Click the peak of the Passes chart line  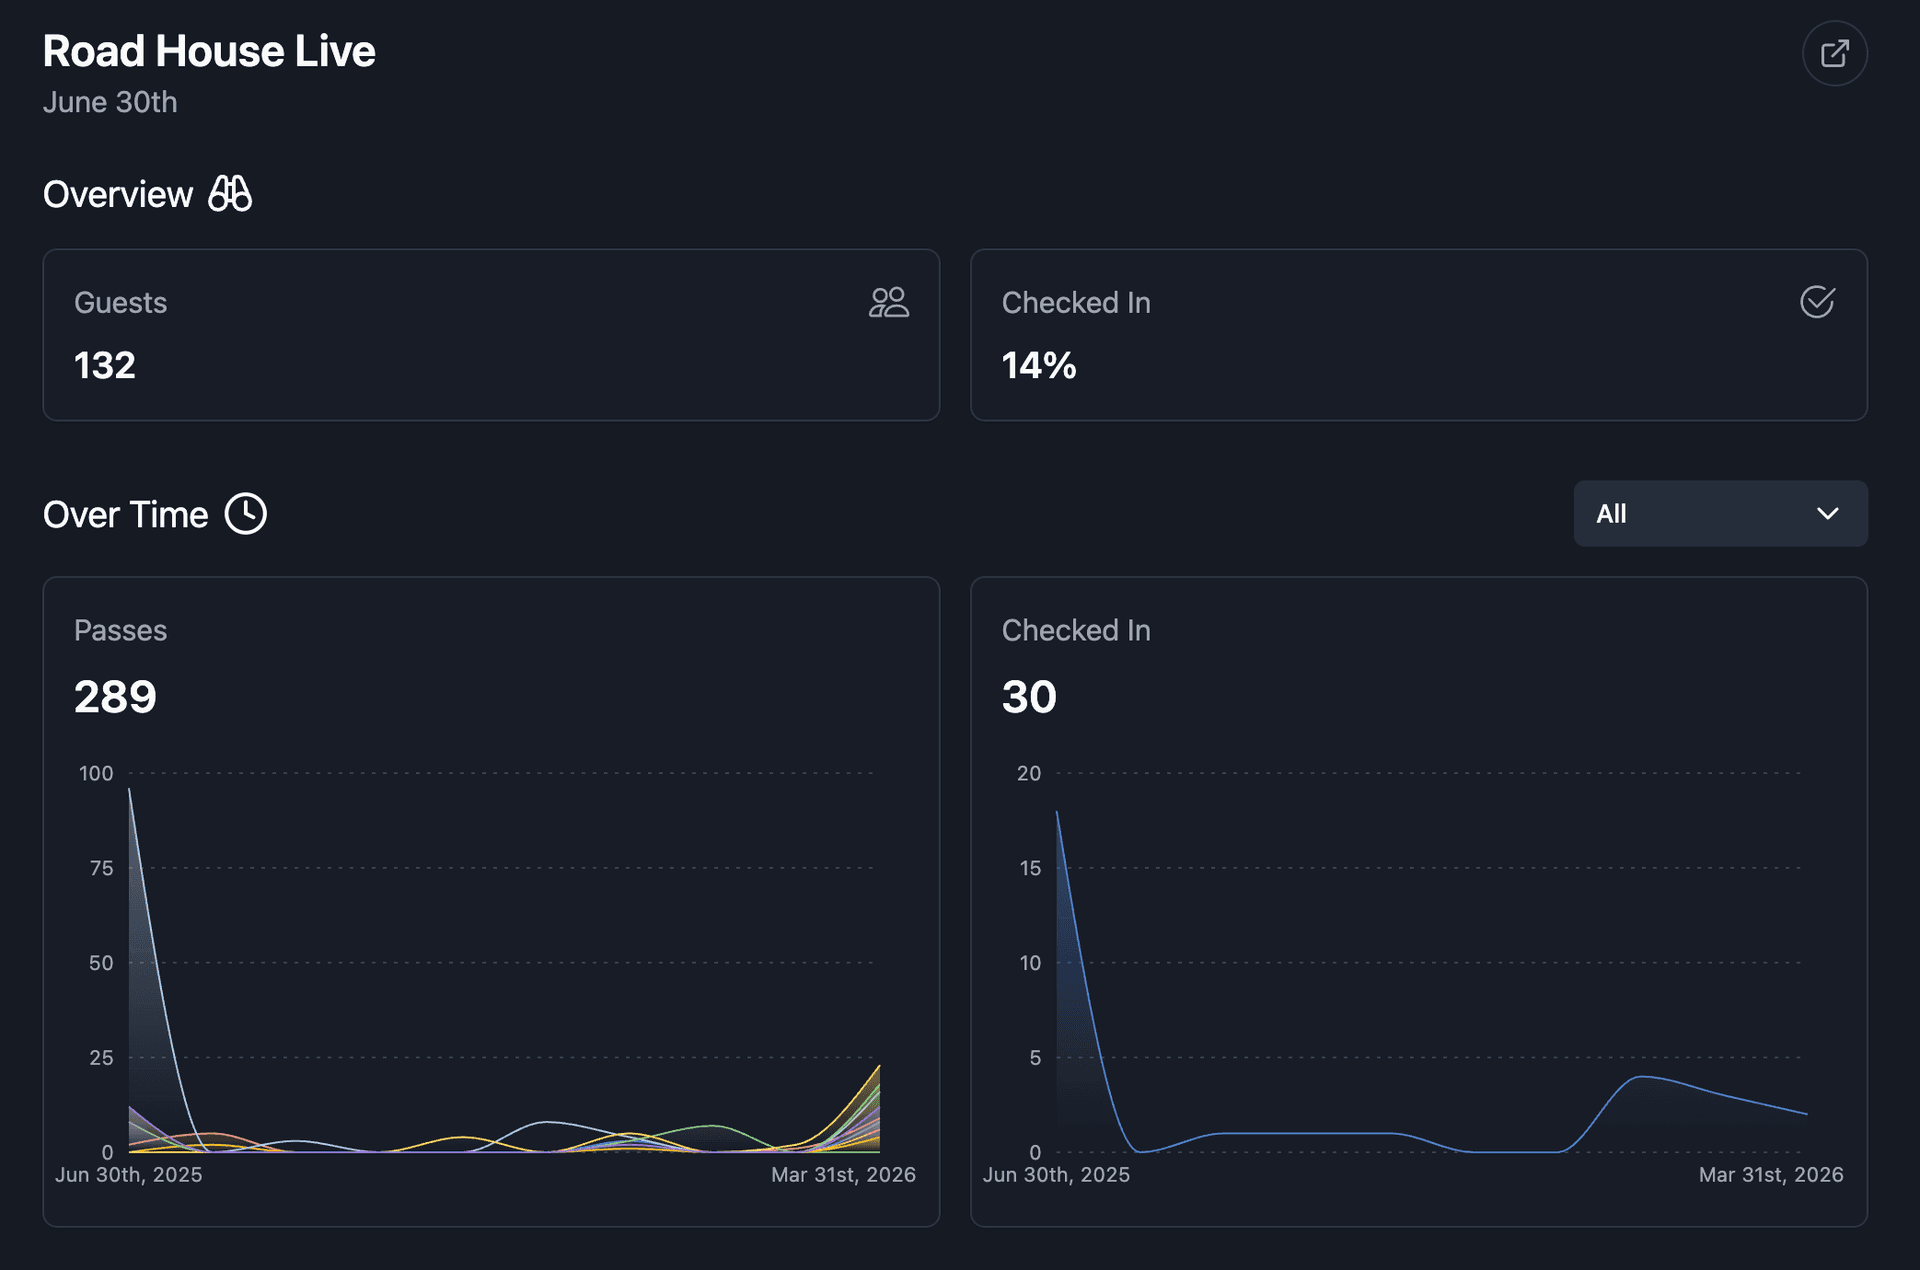pos(130,790)
